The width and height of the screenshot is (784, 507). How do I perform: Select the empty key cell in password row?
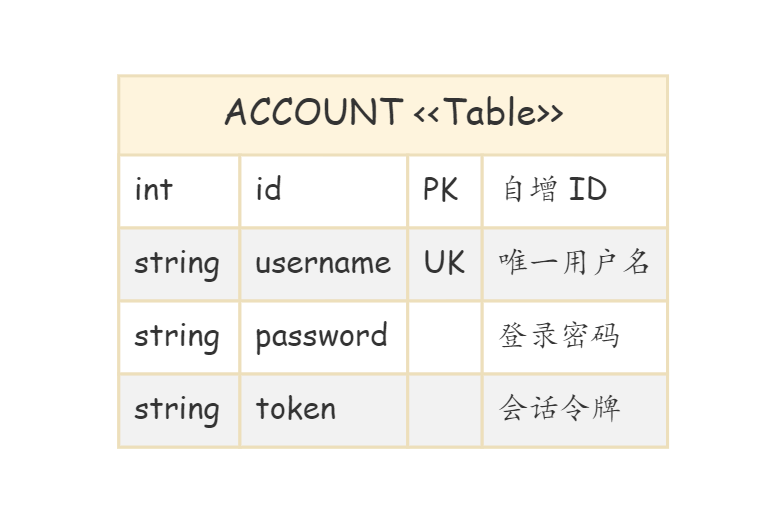pos(444,337)
